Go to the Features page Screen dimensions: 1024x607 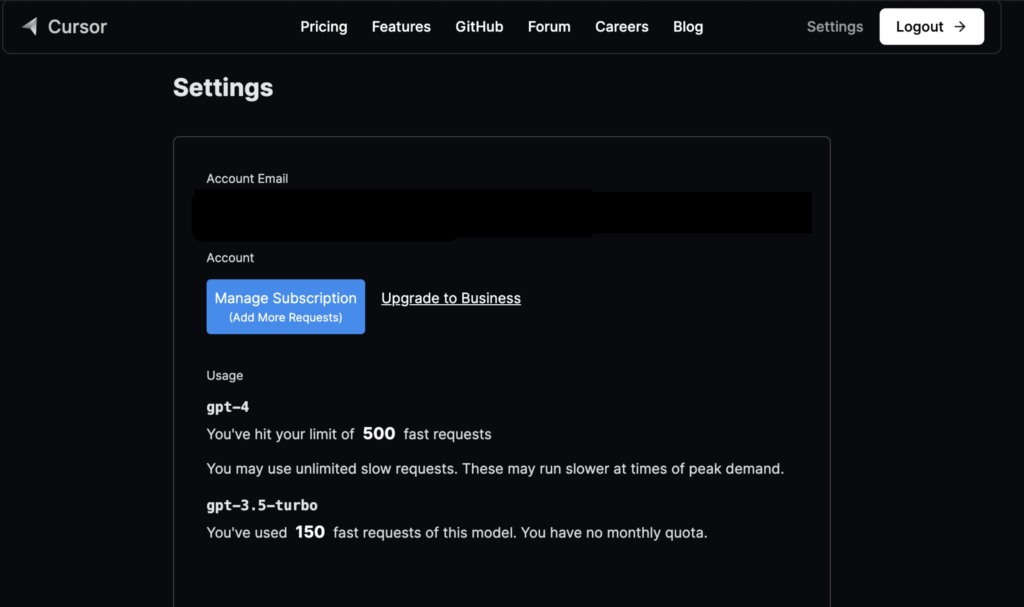point(401,27)
